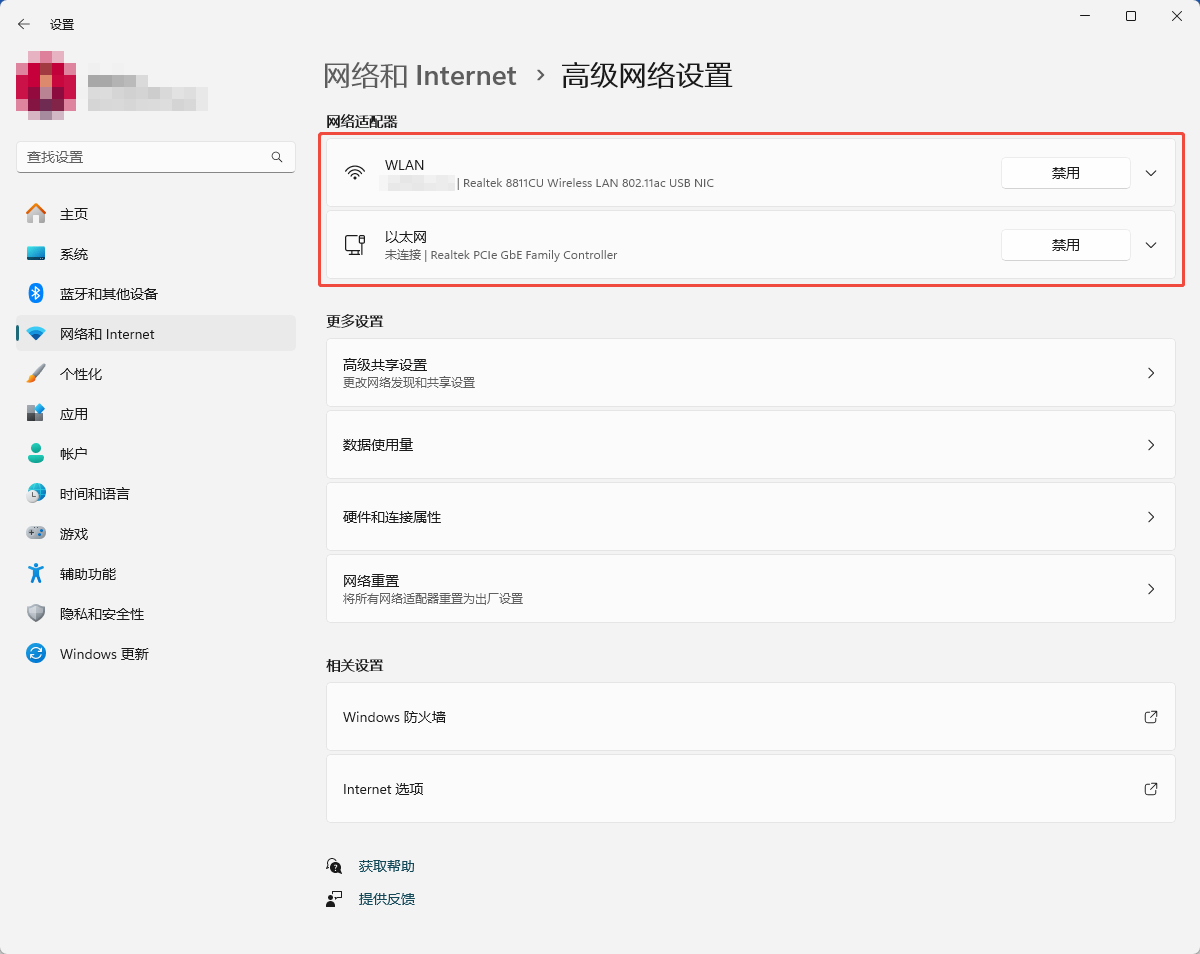Open 系统 settings section
This screenshot has width=1200, height=954.
(x=156, y=254)
